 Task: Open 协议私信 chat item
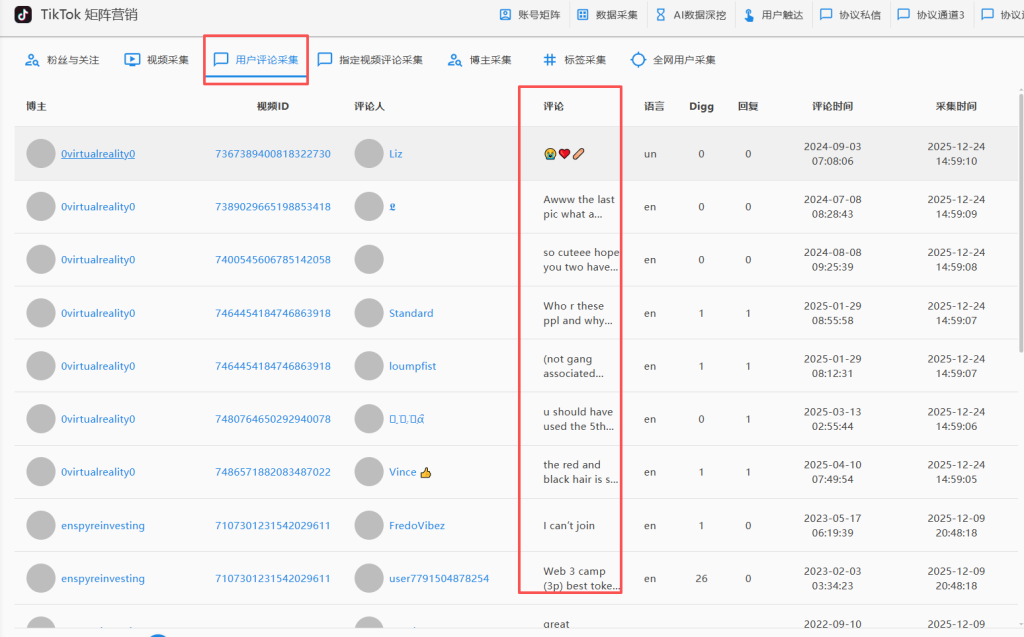click(x=850, y=15)
